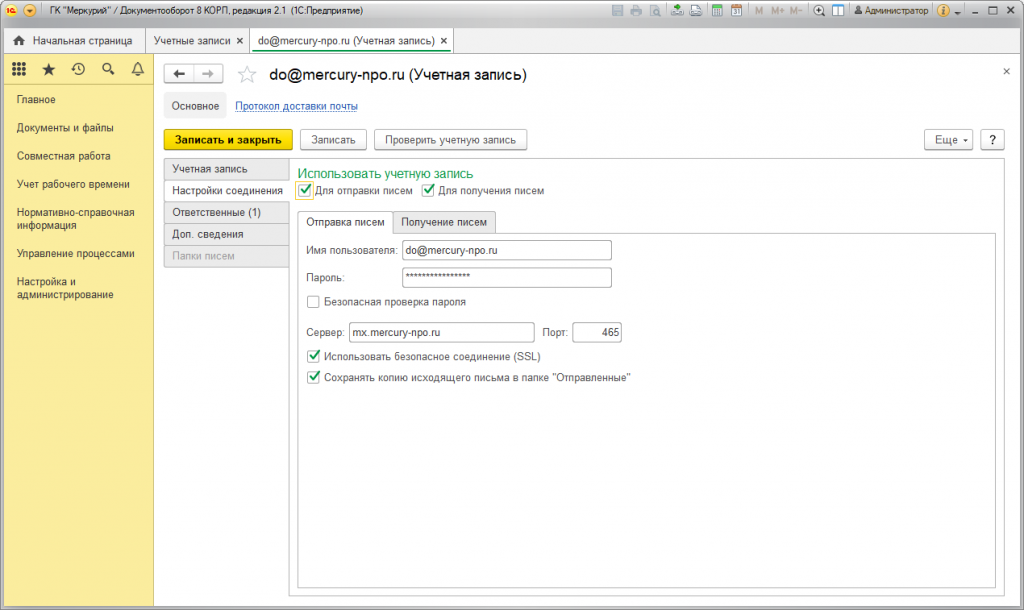
Task: Click the 'Сервер' input field
Action: (x=441, y=332)
